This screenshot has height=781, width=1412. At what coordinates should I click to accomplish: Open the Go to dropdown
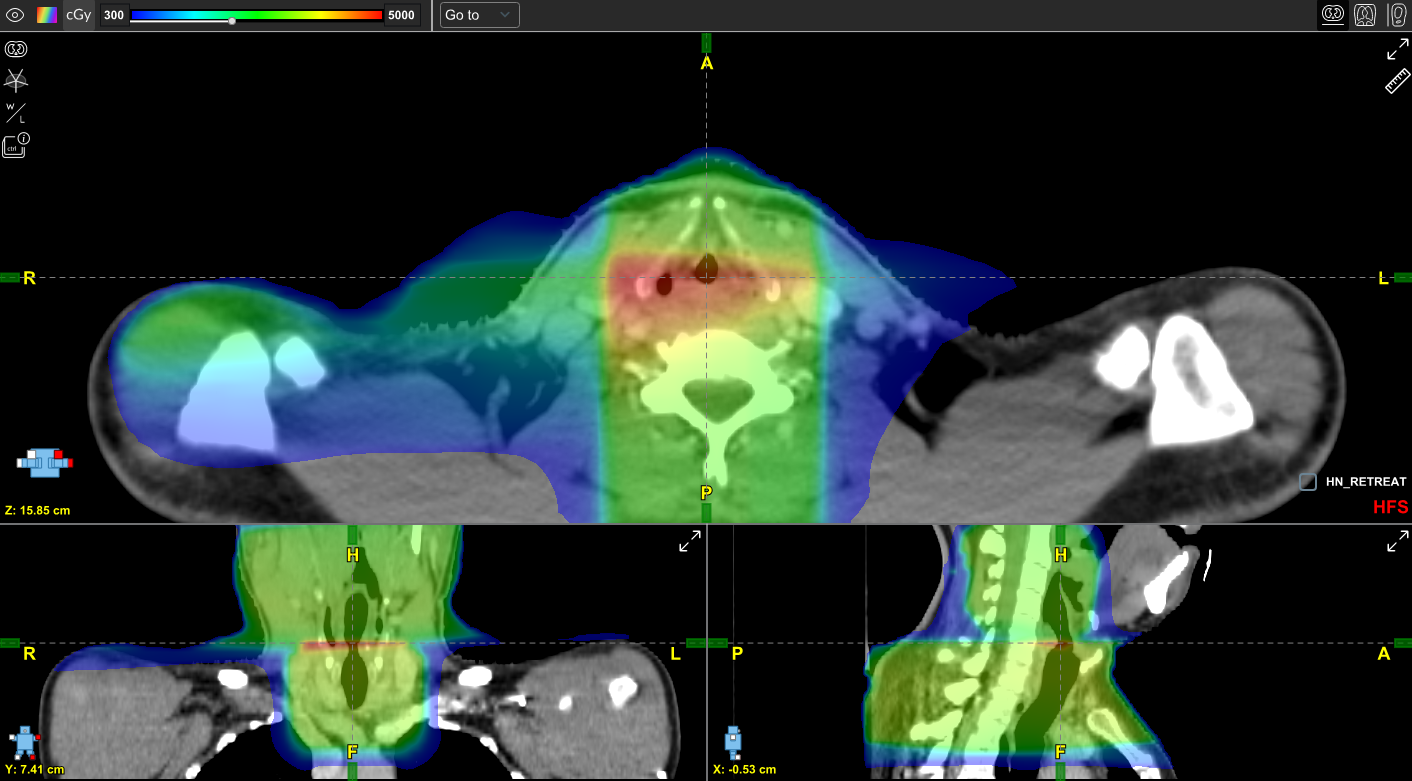pos(479,15)
